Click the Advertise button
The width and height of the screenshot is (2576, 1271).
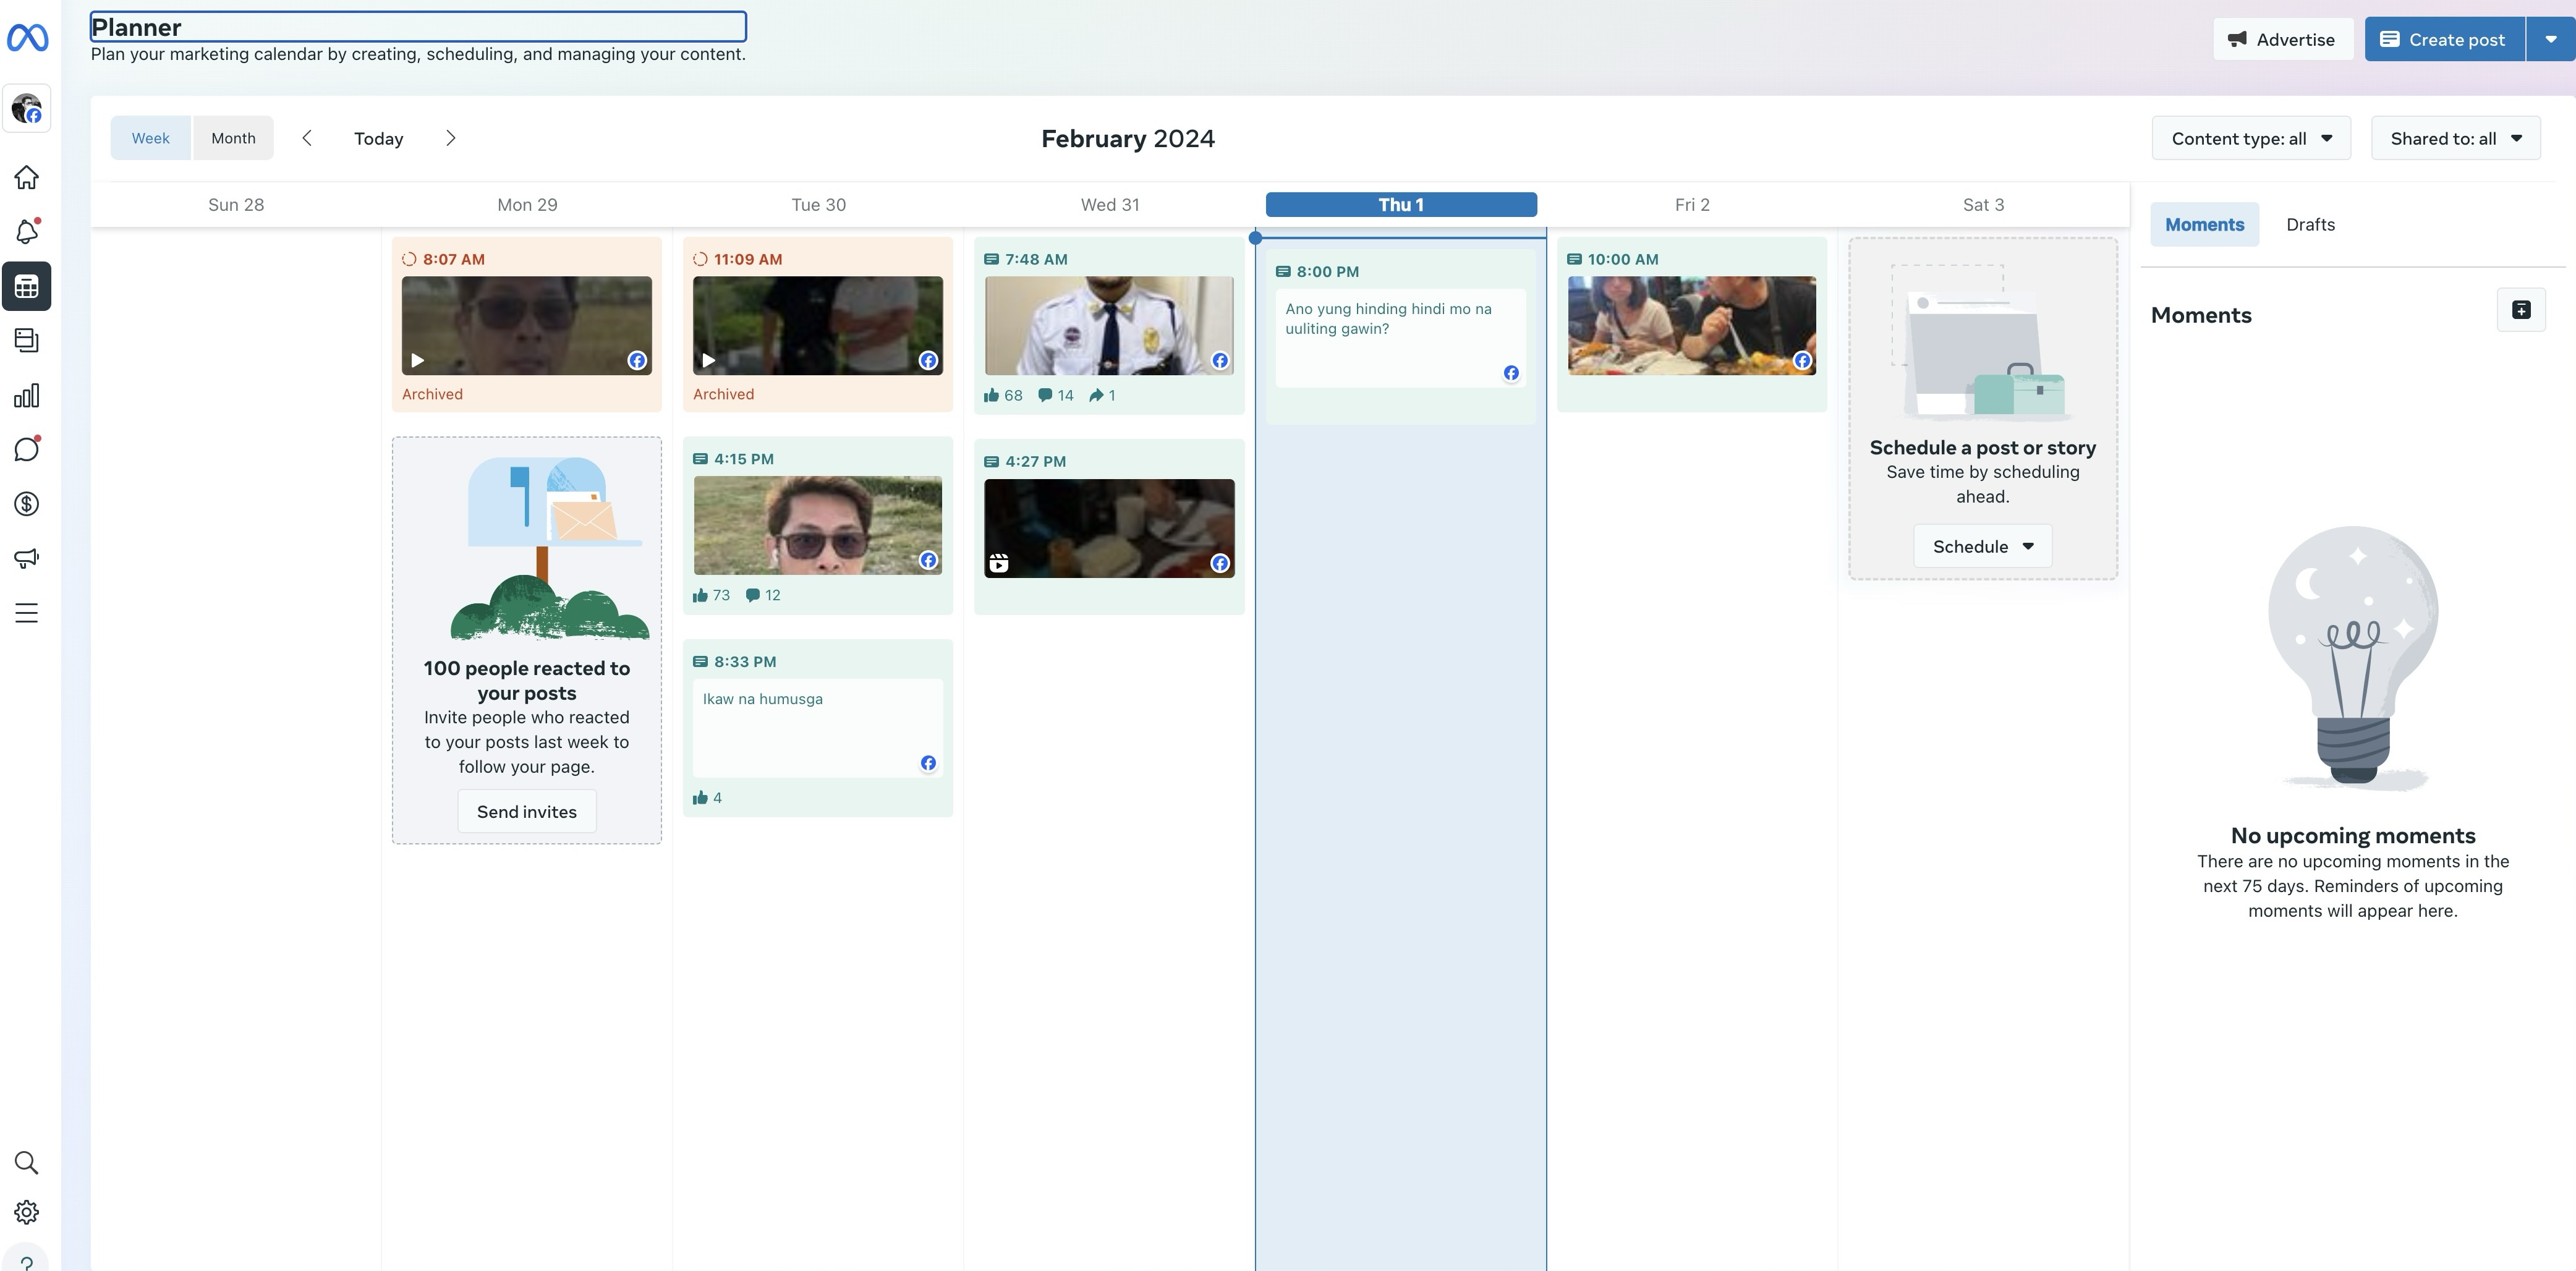click(2281, 39)
